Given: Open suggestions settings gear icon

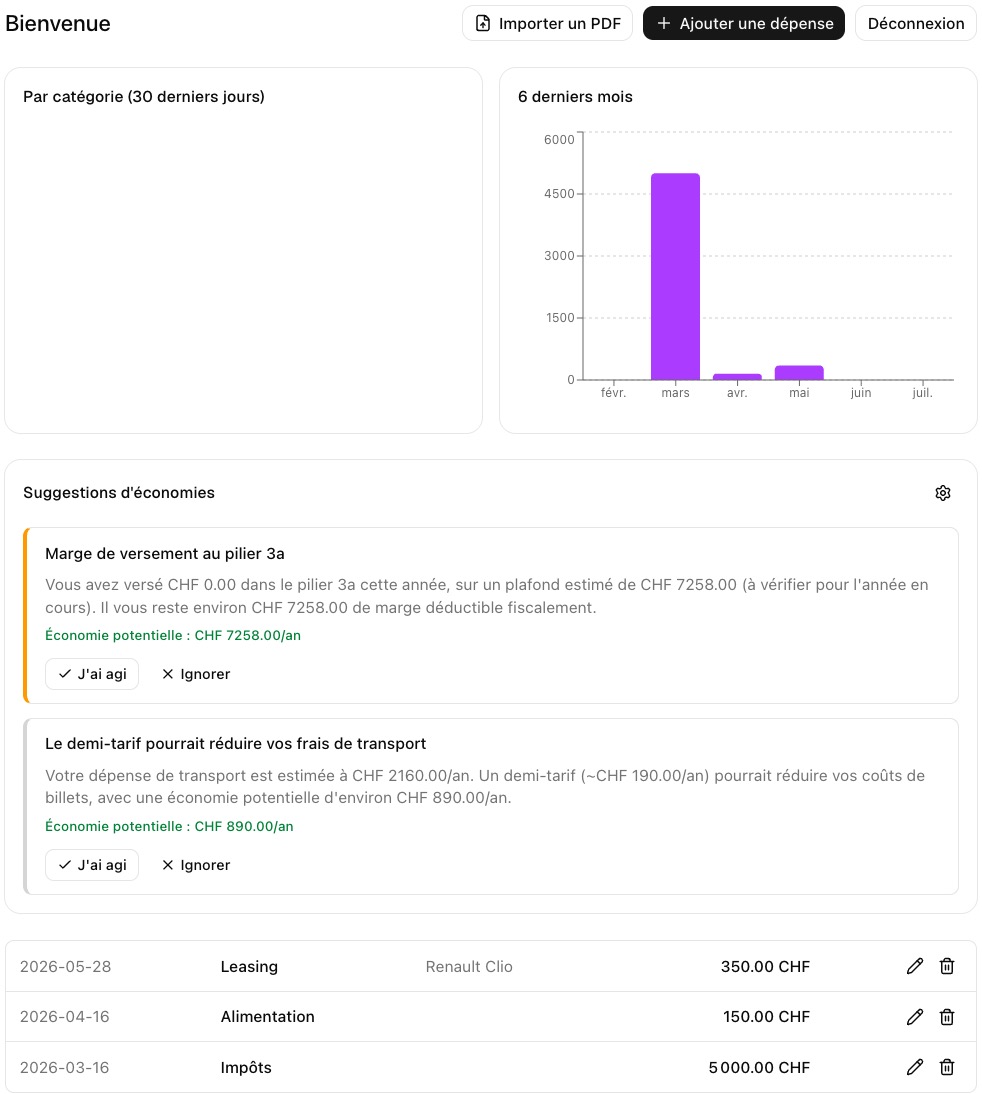Looking at the screenshot, I should pos(942,493).
